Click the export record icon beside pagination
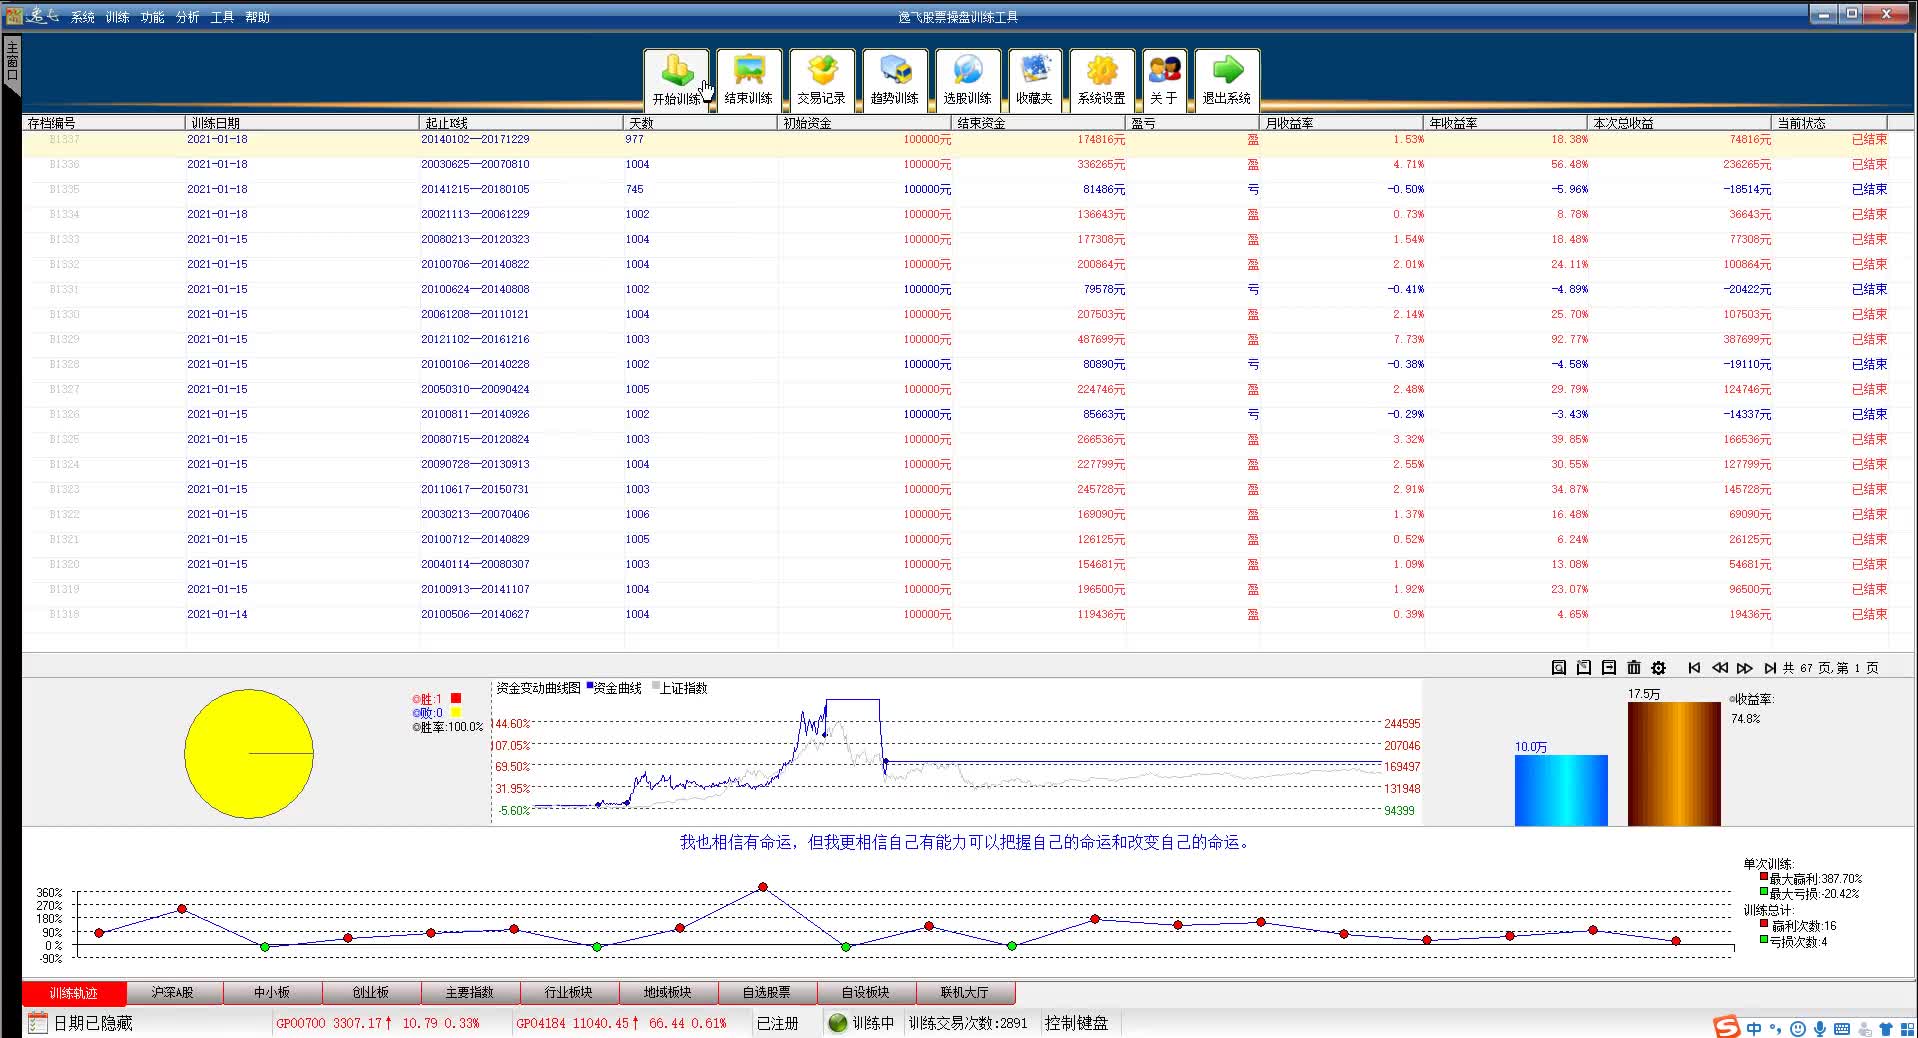This screenshot has height=1038, width=1918. pos(1608,668)
